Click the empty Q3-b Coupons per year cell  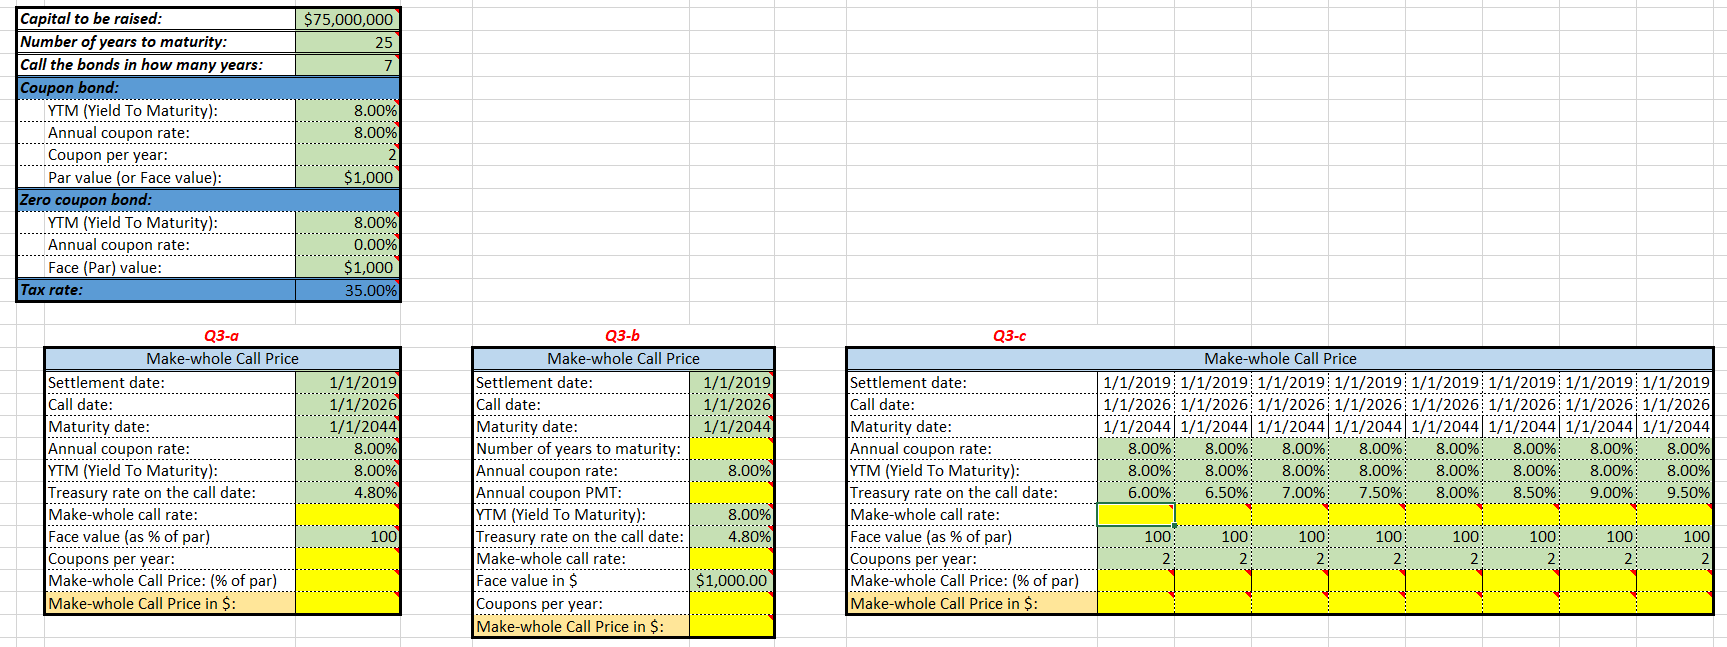pyautogui.click(x=731, y=603)
